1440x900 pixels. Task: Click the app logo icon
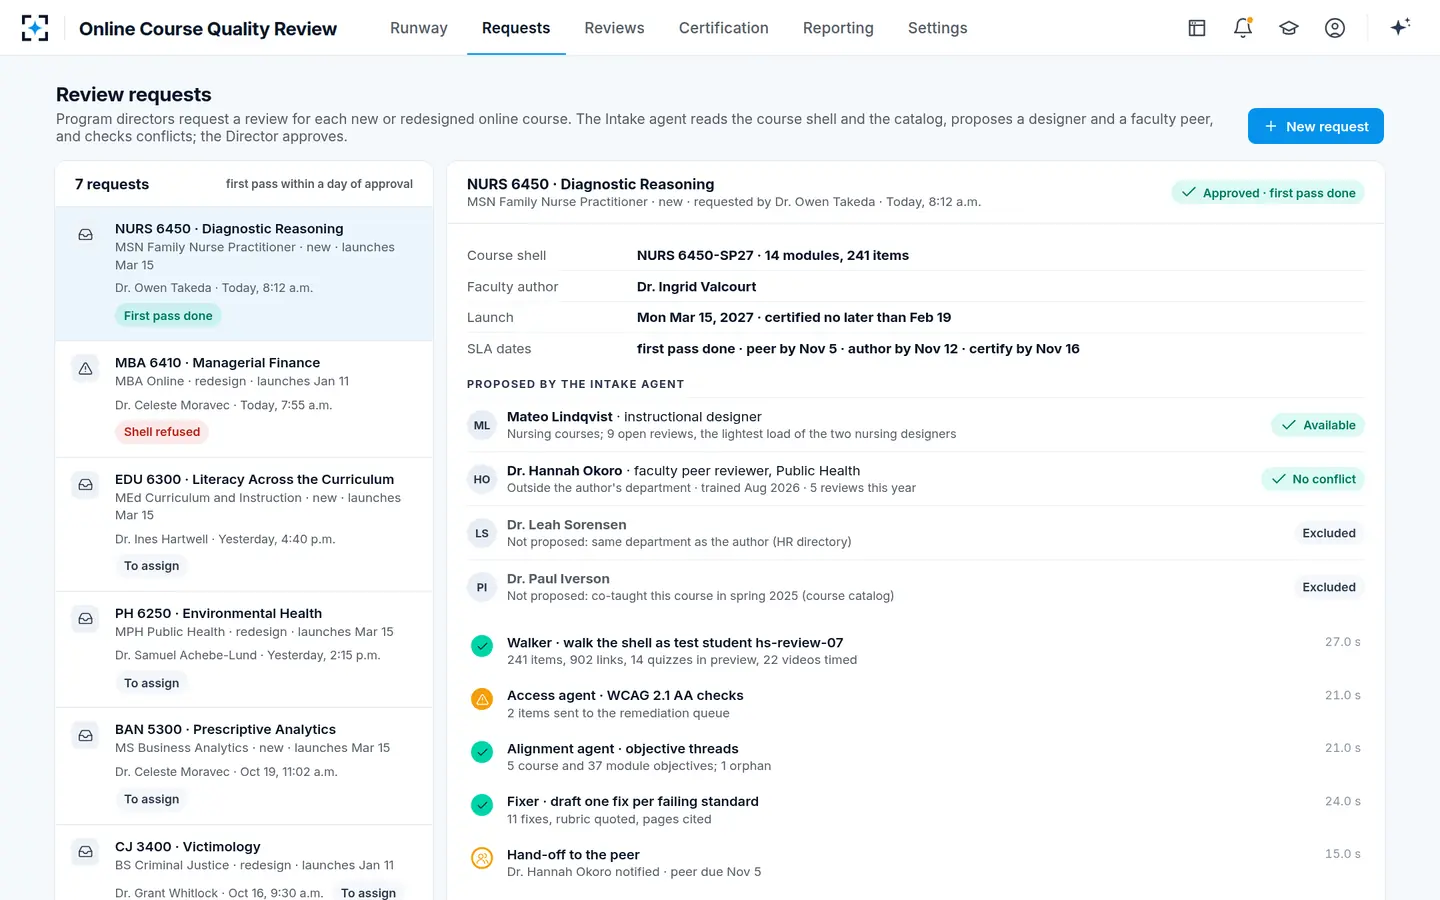35,28
